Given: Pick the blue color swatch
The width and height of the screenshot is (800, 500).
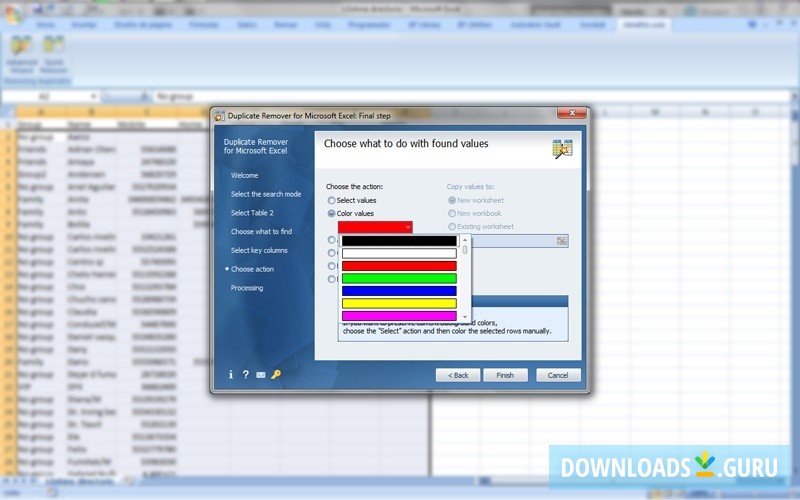Looking at the screenshot, I should click(399, 291).
